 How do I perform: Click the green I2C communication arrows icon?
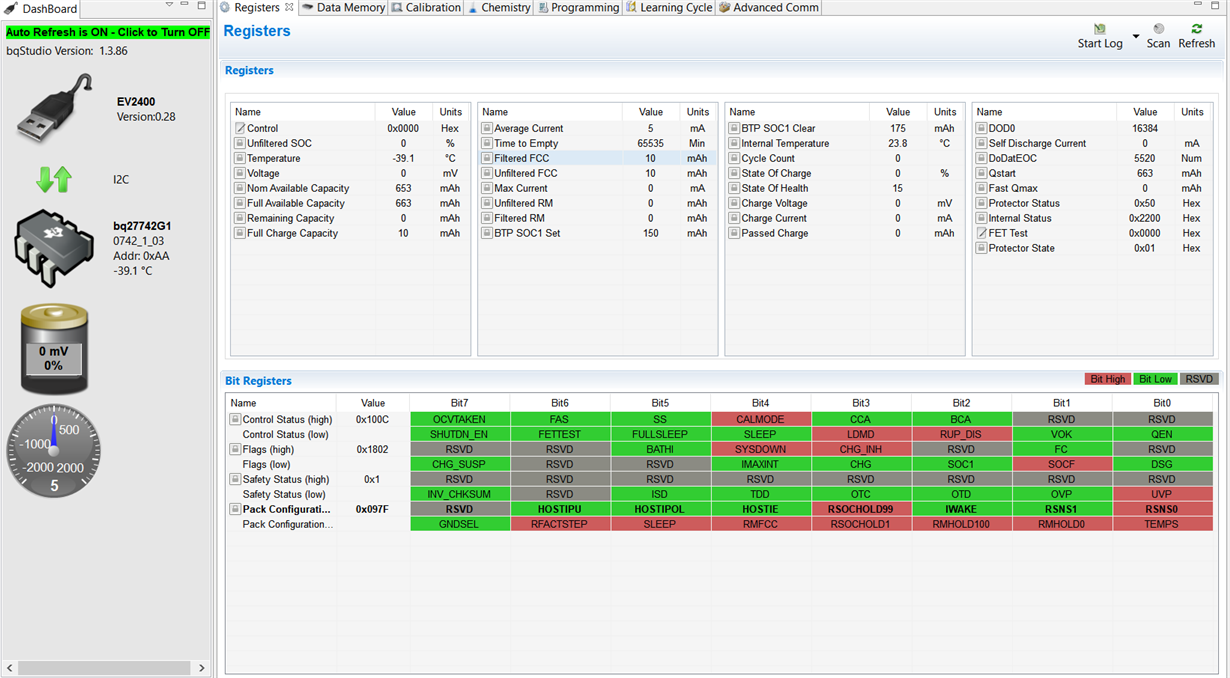coord(54,180)
